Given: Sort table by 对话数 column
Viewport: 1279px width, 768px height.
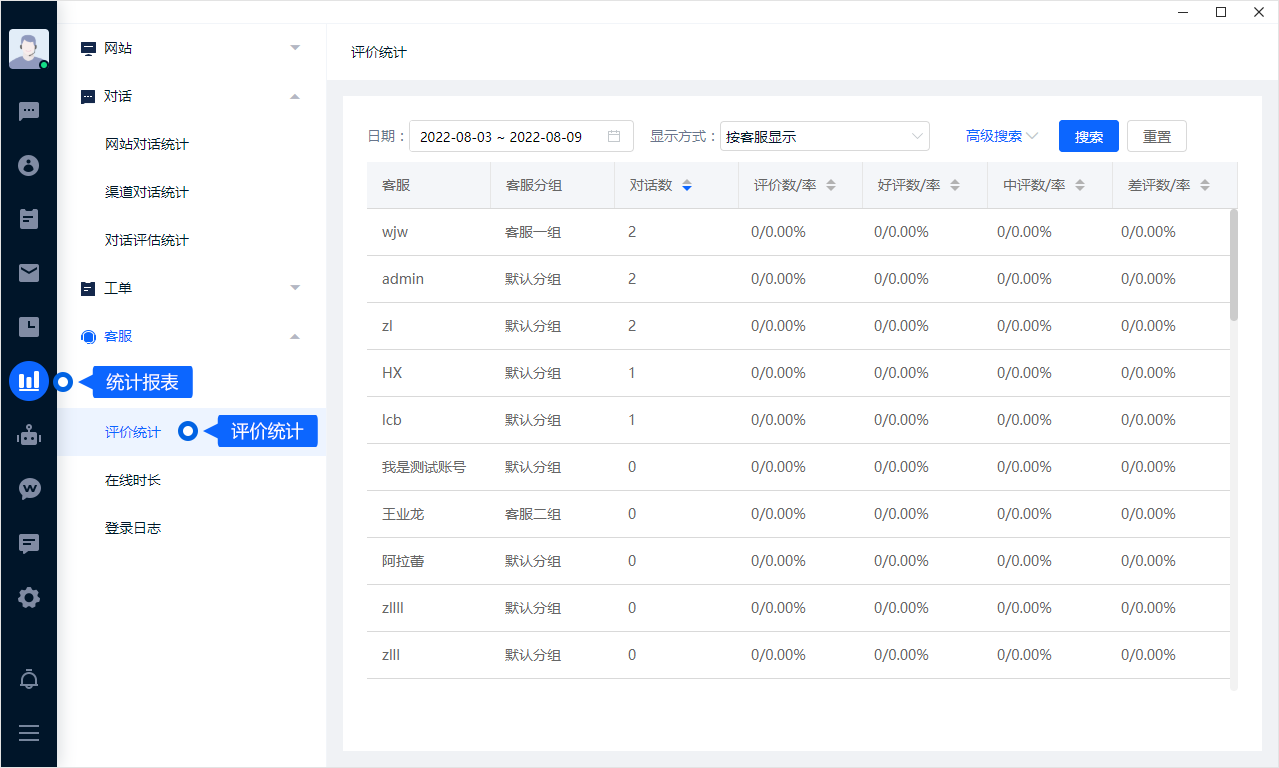Looking at the screenshot, I should (686, 186).
